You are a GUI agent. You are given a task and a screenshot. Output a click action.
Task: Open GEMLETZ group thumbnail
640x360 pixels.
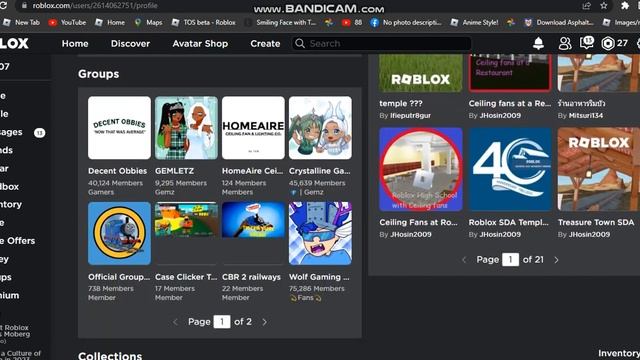click(x=186, y=128)
